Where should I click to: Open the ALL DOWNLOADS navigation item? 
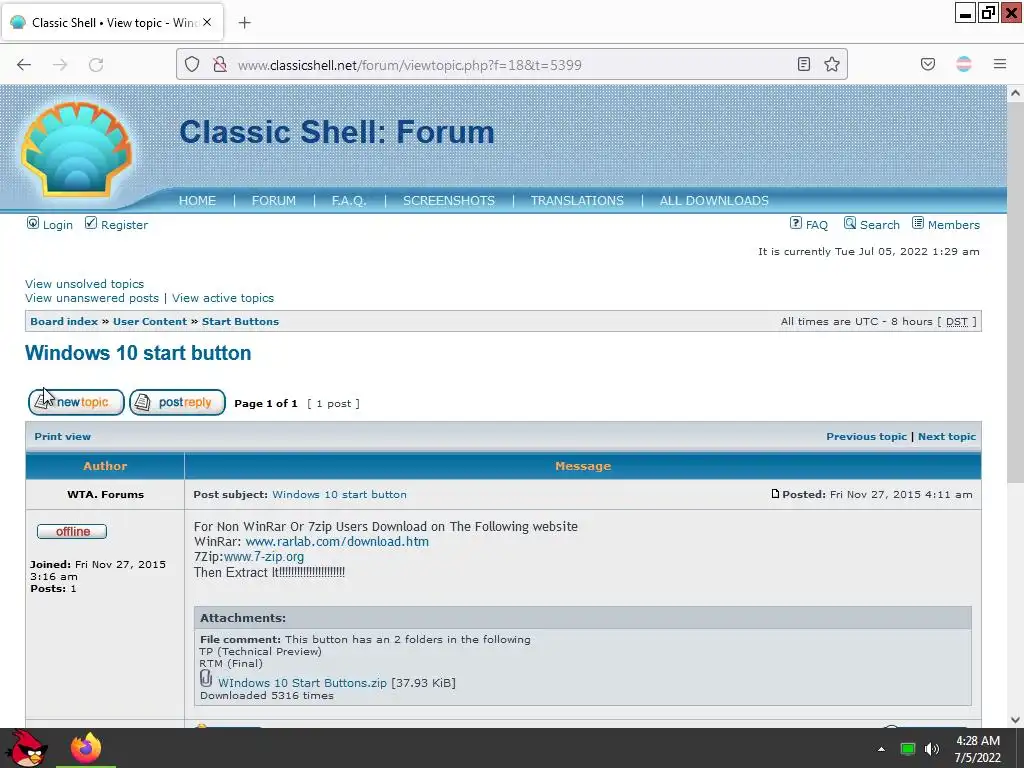pyautogui.click(x=714, y=200)
